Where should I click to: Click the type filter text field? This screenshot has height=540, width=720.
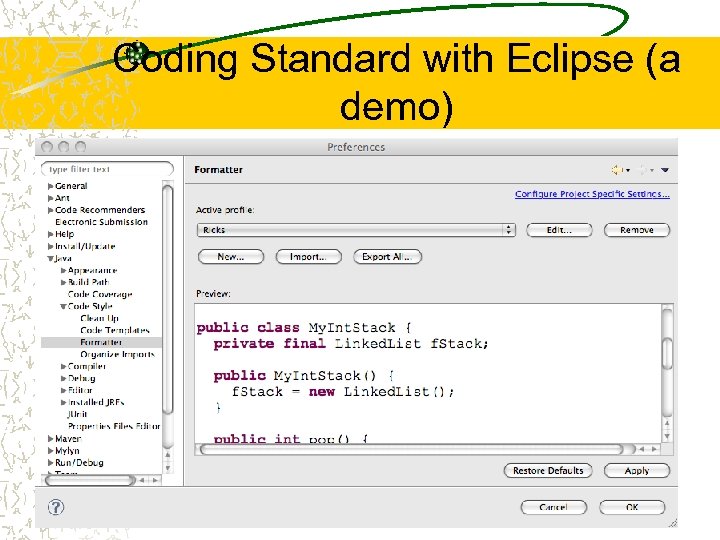[107, 169]
